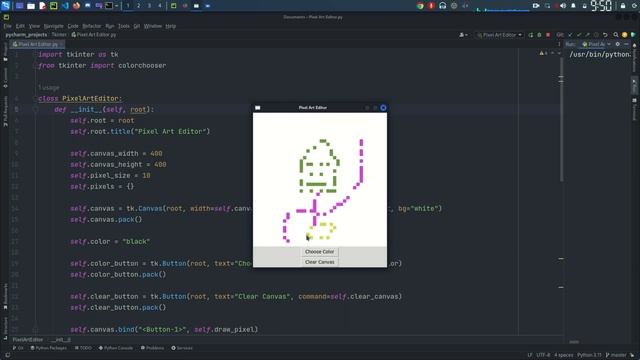Open the Python Console tool window

pos(116,348)
